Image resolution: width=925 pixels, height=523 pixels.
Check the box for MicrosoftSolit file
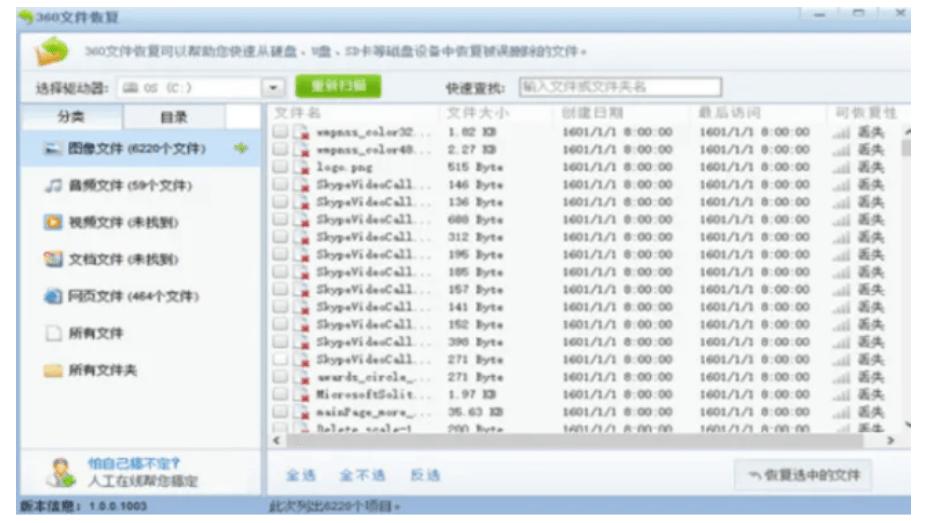tap(280, 394)
